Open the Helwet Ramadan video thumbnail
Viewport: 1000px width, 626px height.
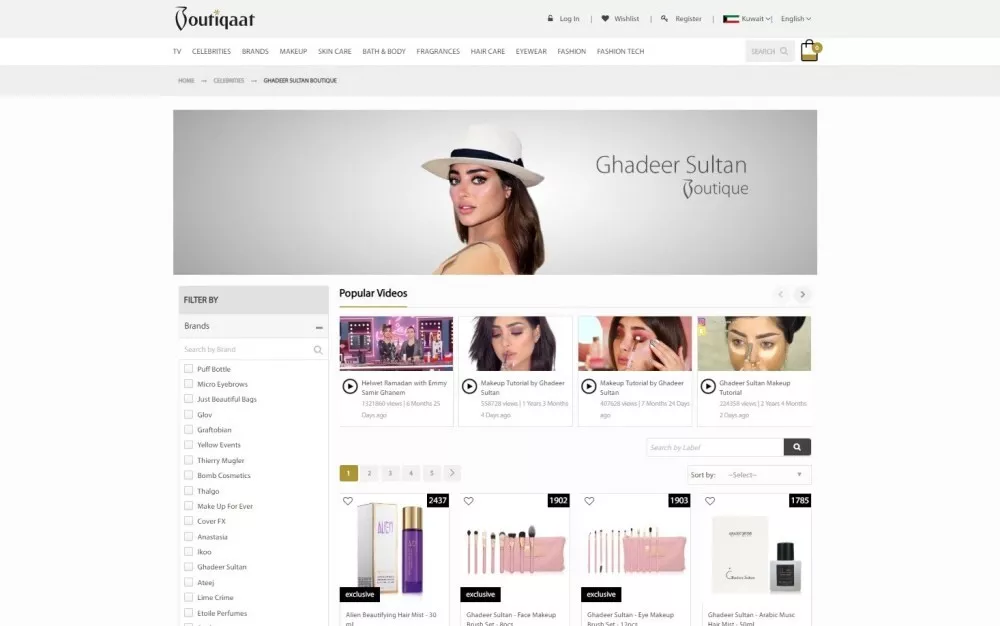tap(396, 343)
